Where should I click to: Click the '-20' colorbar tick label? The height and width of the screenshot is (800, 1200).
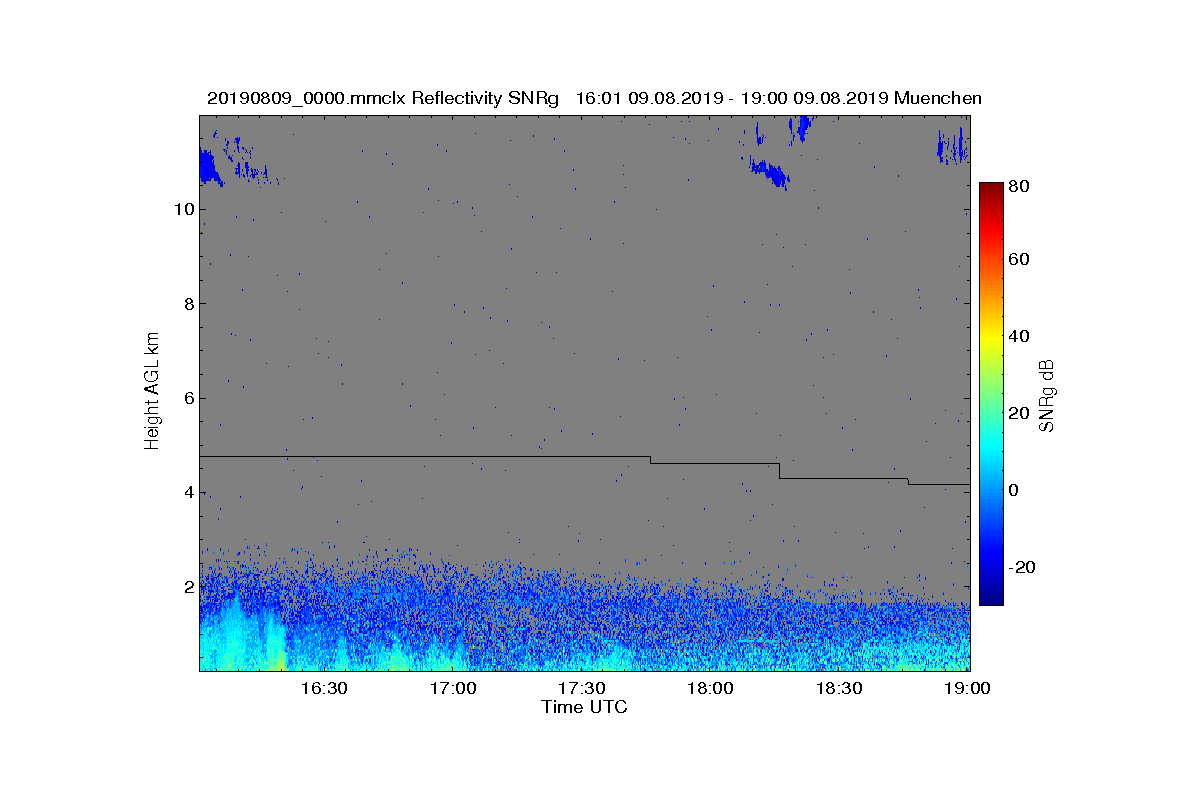coord(1023,567)
